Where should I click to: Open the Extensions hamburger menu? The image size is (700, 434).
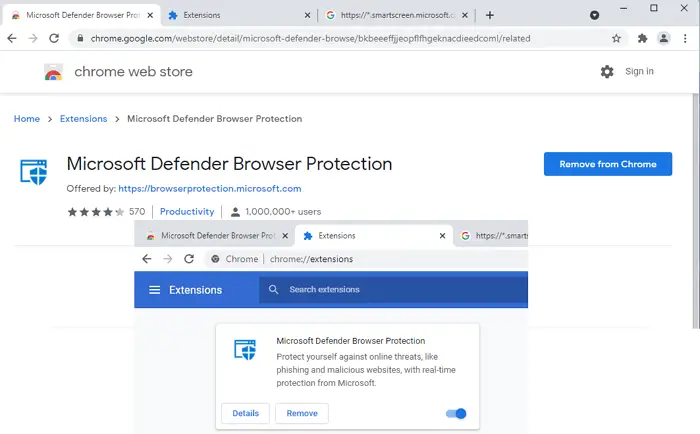[154, 290]
